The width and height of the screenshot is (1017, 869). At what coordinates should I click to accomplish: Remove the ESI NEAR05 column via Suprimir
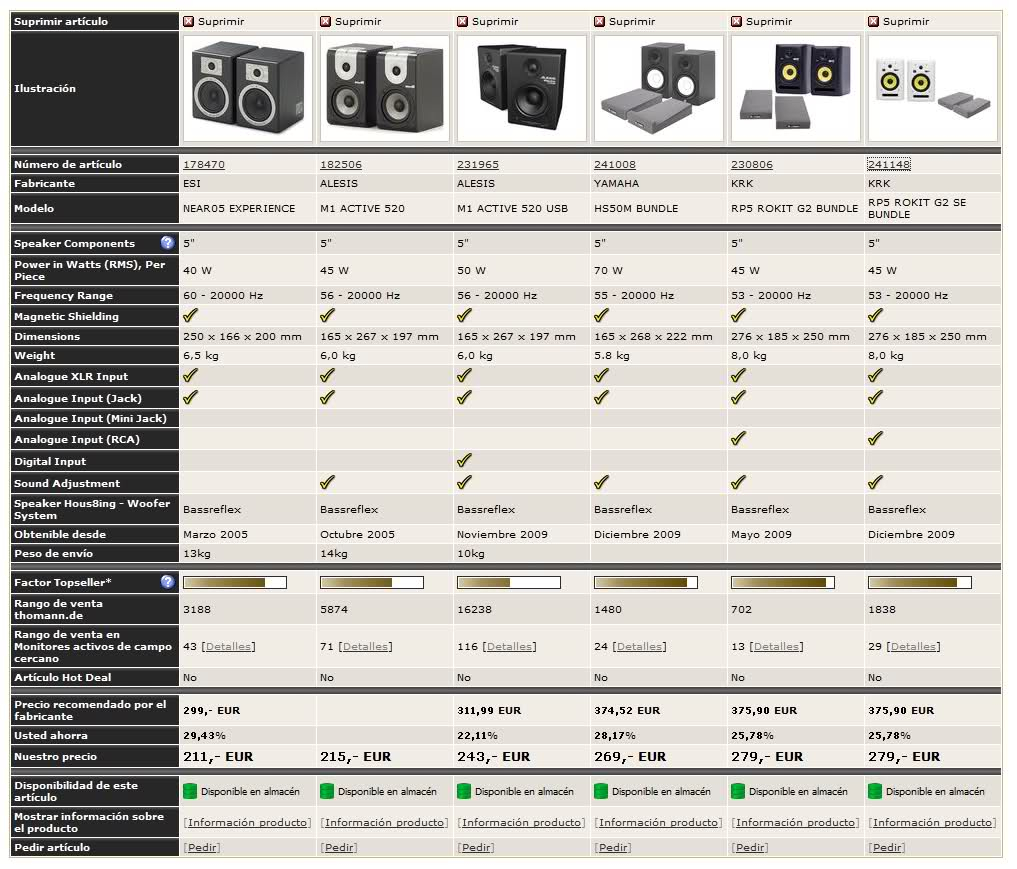(x=213, y=21)
